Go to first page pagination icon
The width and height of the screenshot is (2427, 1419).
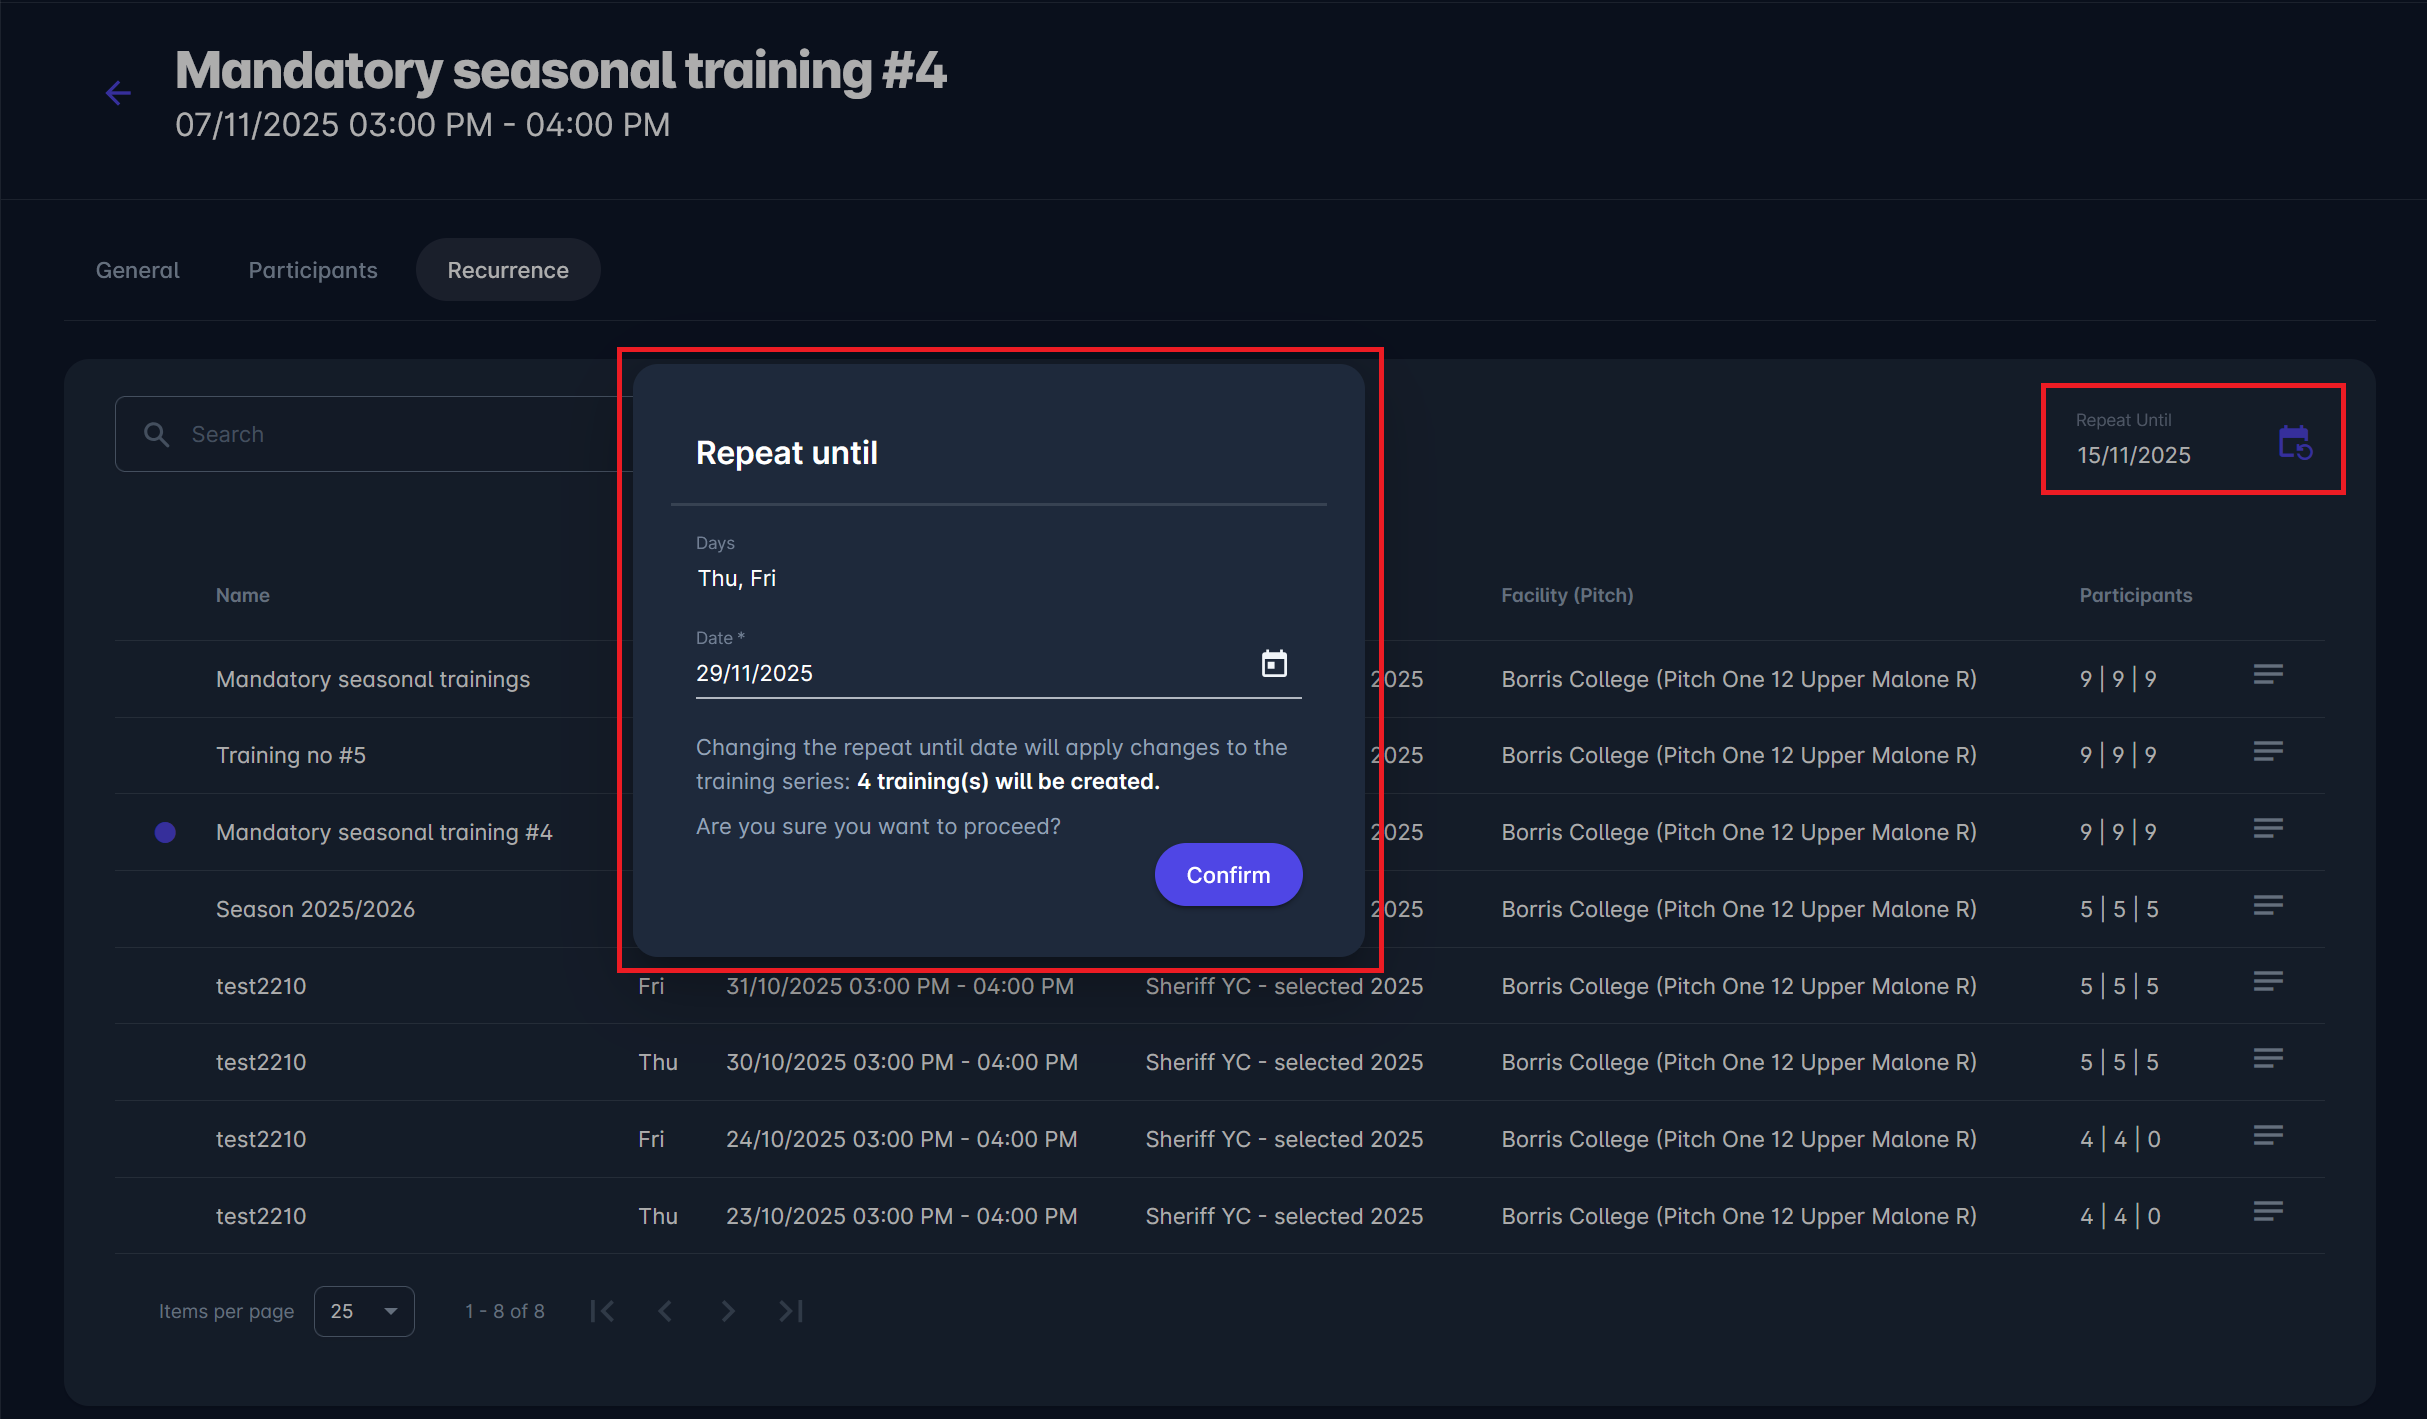[x=602, y=1311]
